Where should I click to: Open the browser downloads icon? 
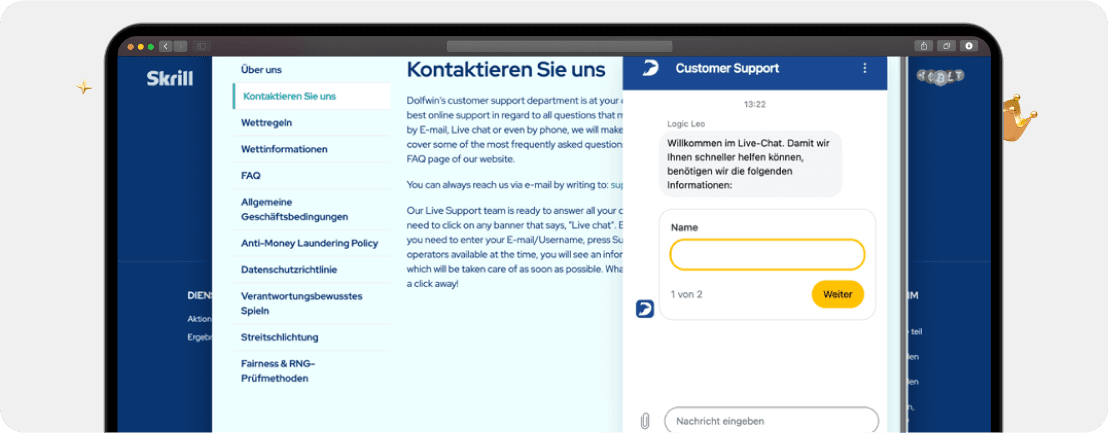pyautogui.click(x=969, y=46)
